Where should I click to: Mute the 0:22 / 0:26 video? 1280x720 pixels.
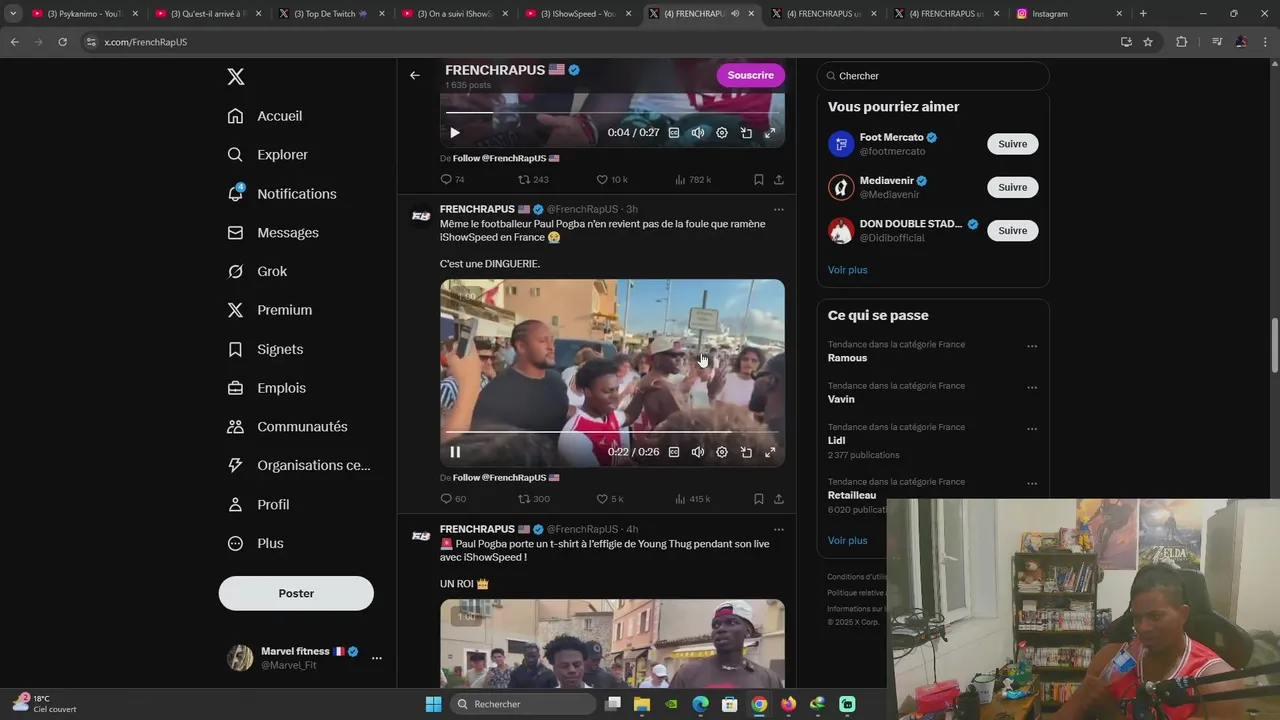tap(698, 452)
